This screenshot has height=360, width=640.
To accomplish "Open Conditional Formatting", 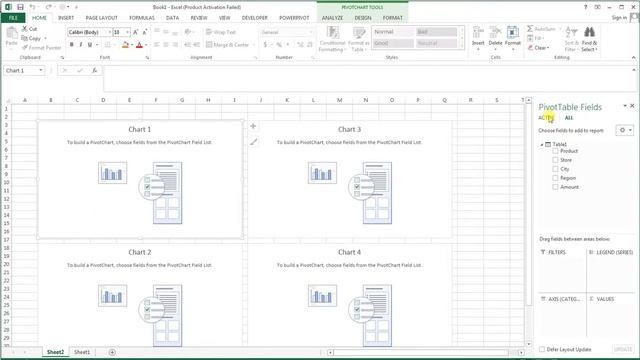I will (332, 39).
